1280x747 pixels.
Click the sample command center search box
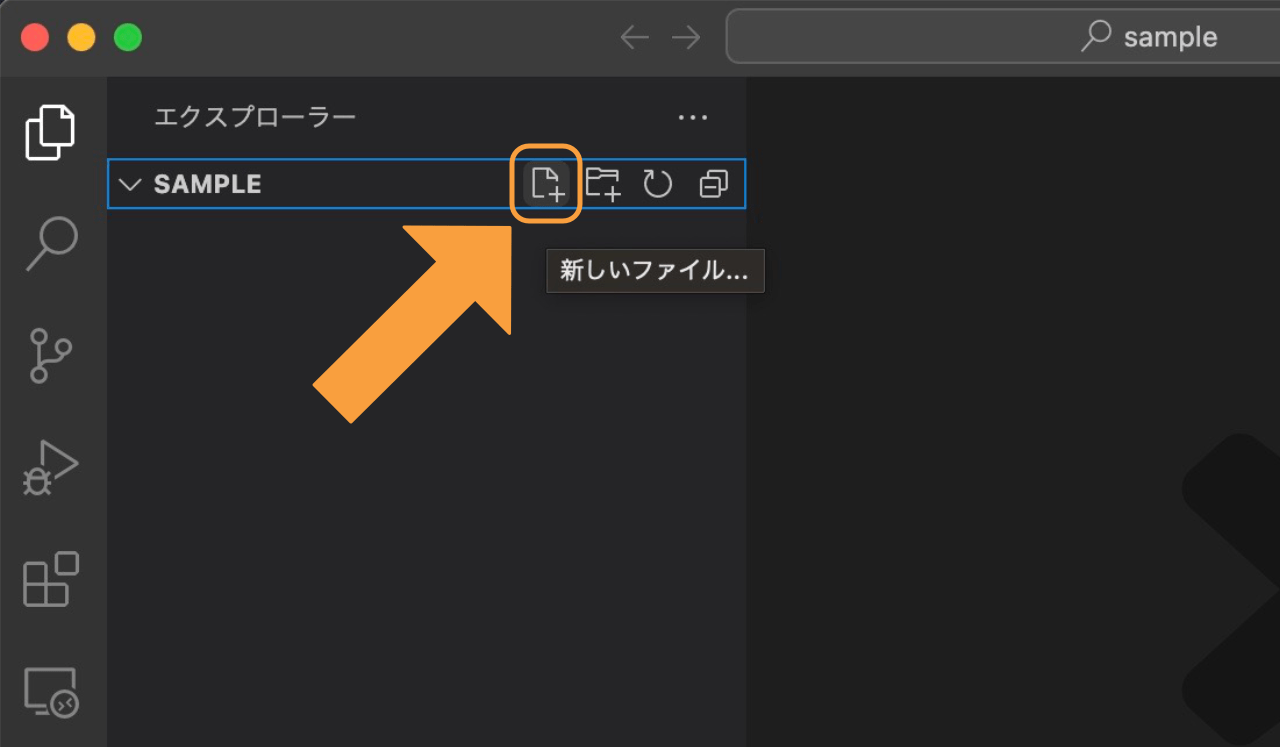[1003, 37]
